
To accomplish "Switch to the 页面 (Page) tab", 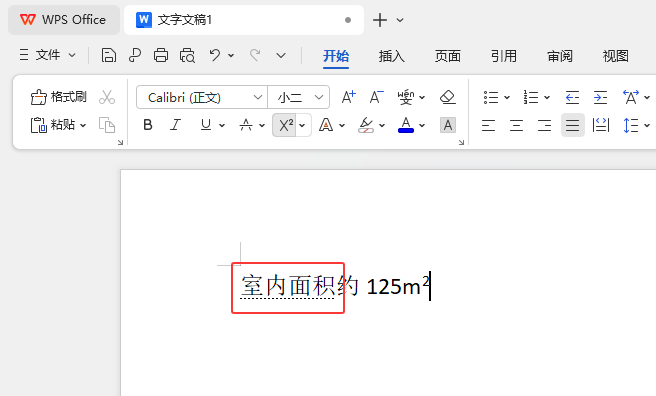I will click(x=448, y=56).
